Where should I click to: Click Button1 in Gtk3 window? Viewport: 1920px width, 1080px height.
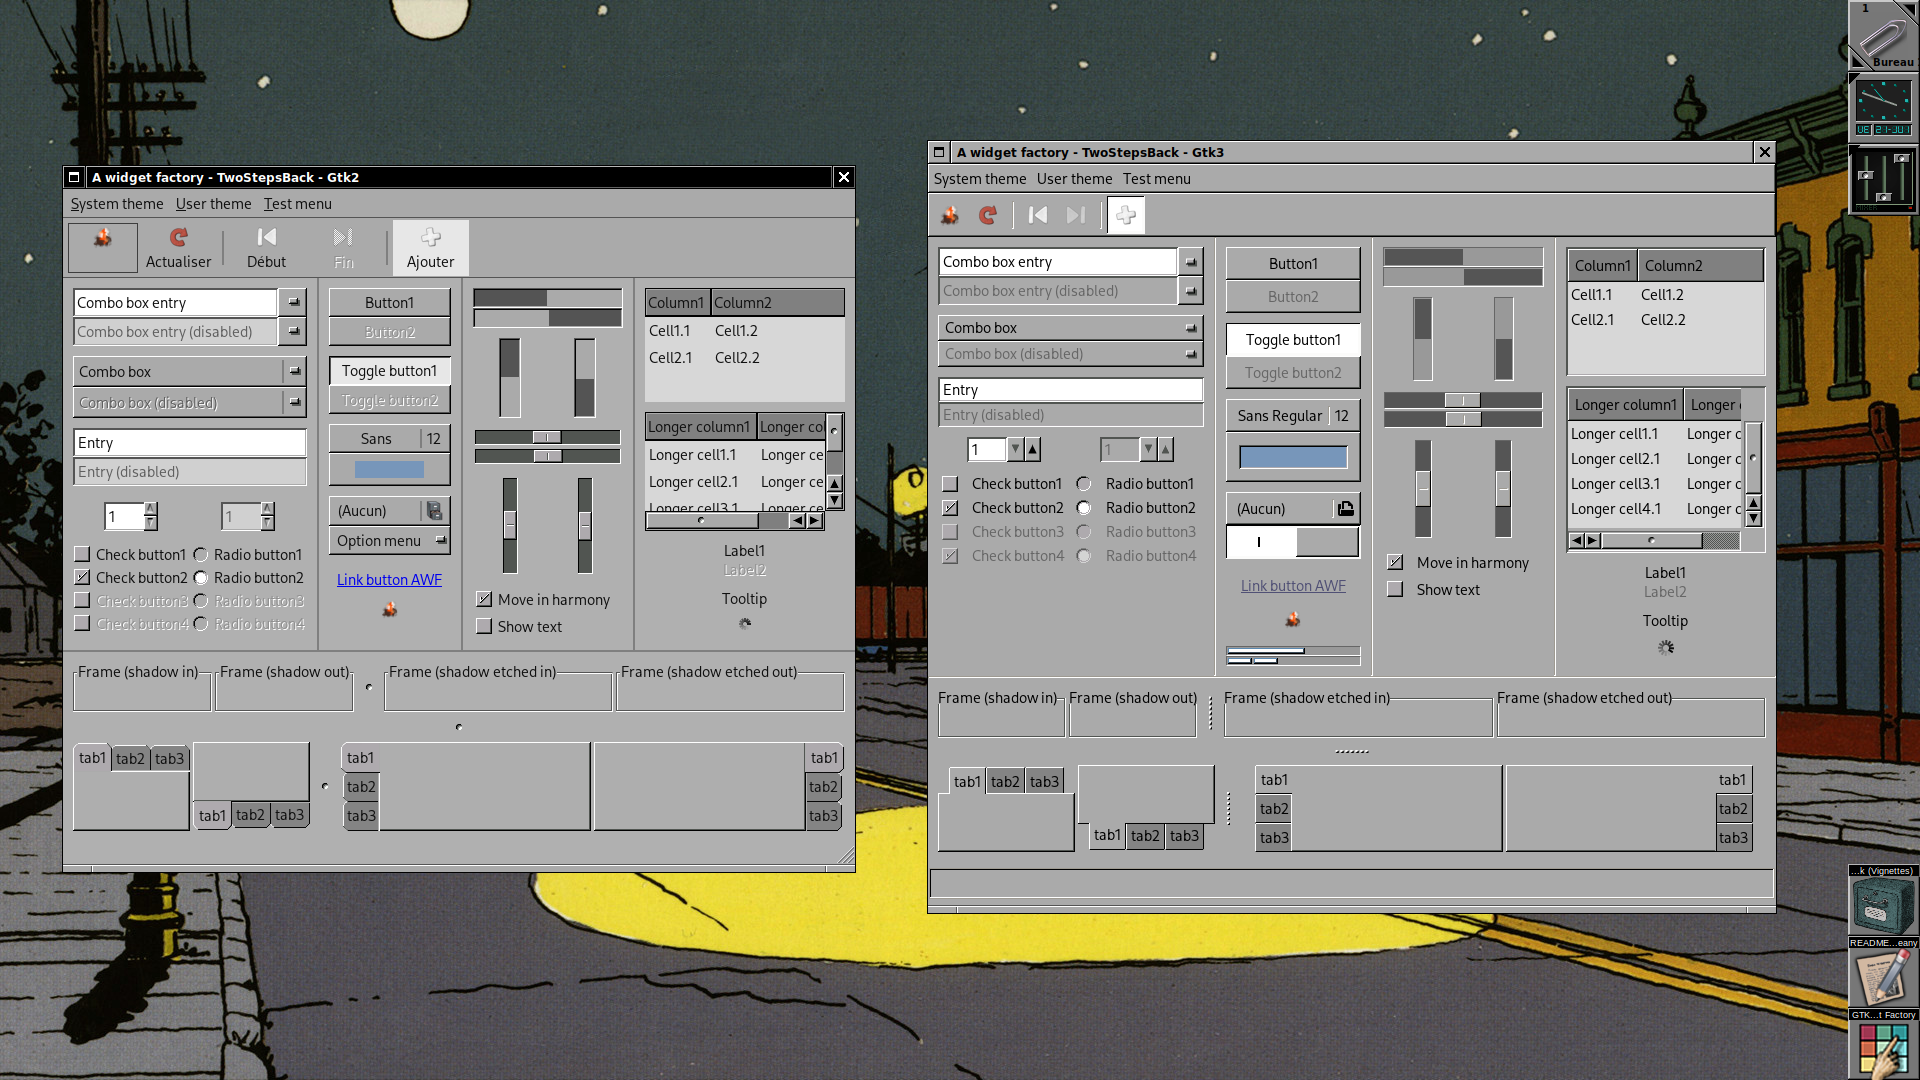click(1293, 264)
